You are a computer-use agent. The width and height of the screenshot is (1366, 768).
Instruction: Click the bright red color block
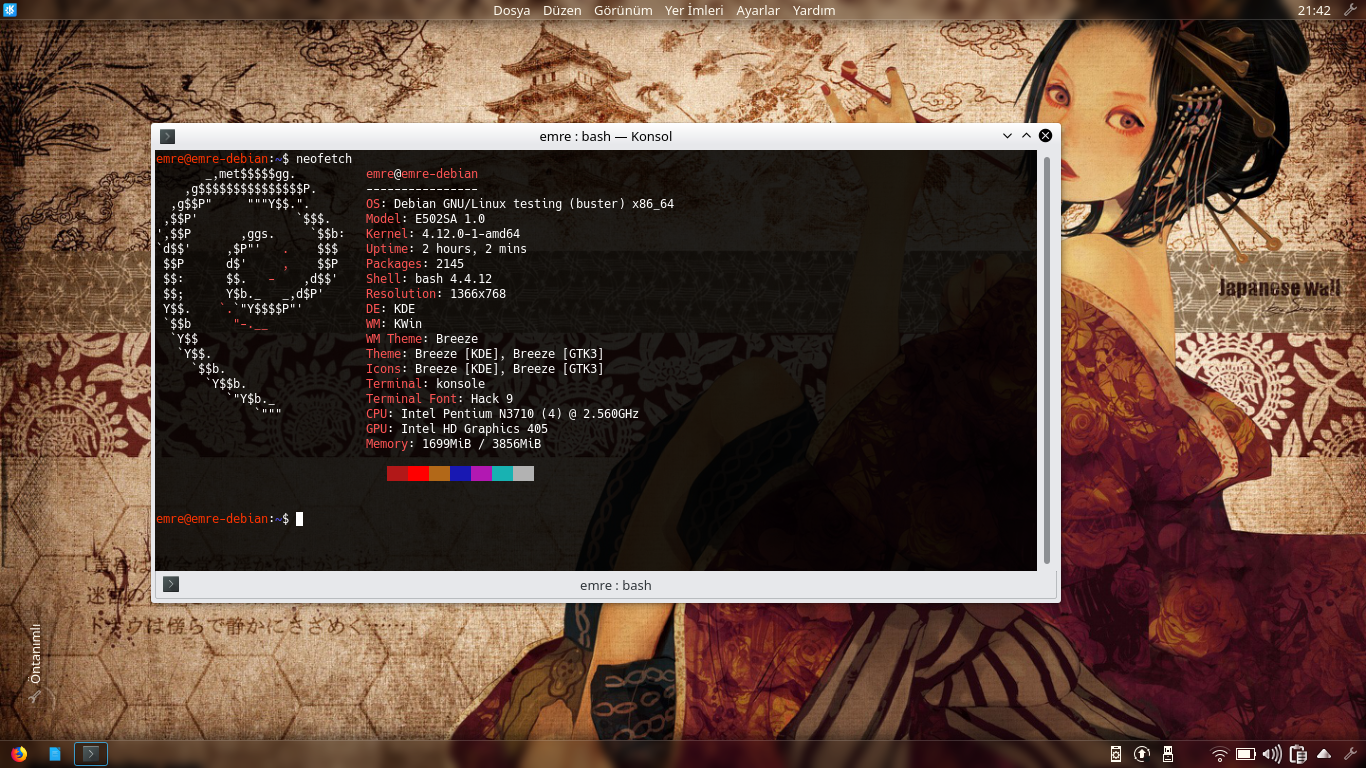click(x=418, y=473)
